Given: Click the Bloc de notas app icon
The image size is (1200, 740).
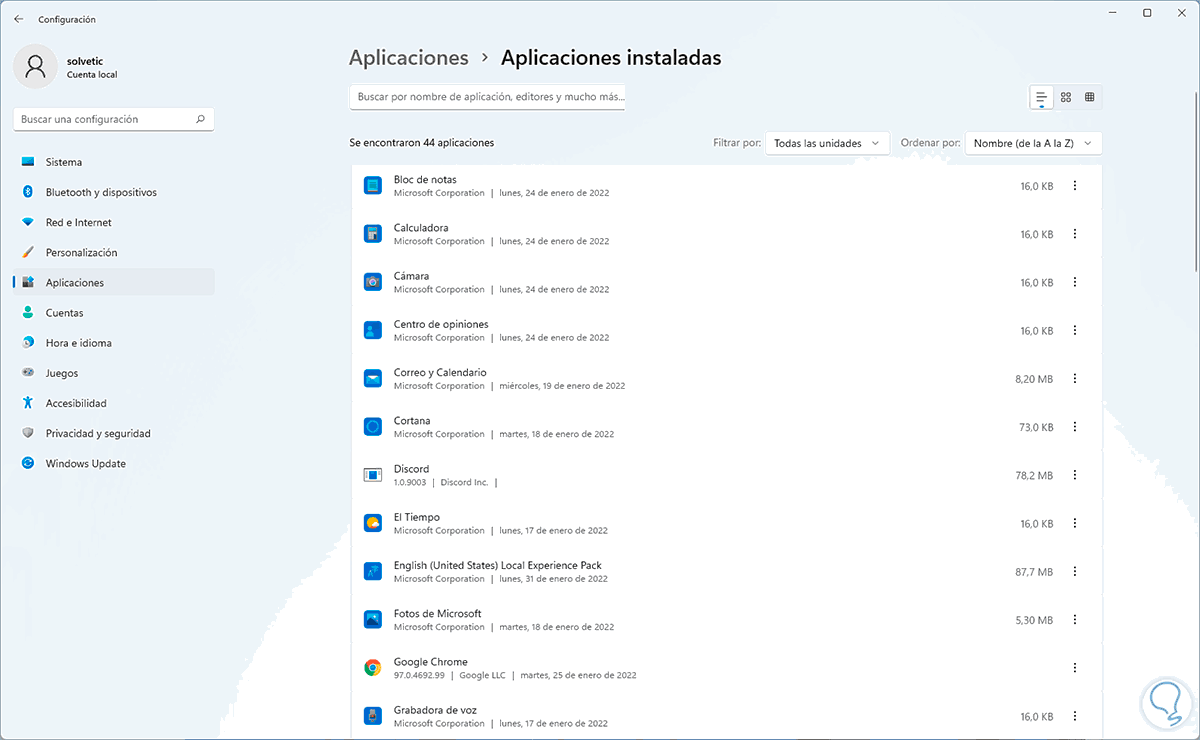Looking at the screenshot, I should point(373,186).
